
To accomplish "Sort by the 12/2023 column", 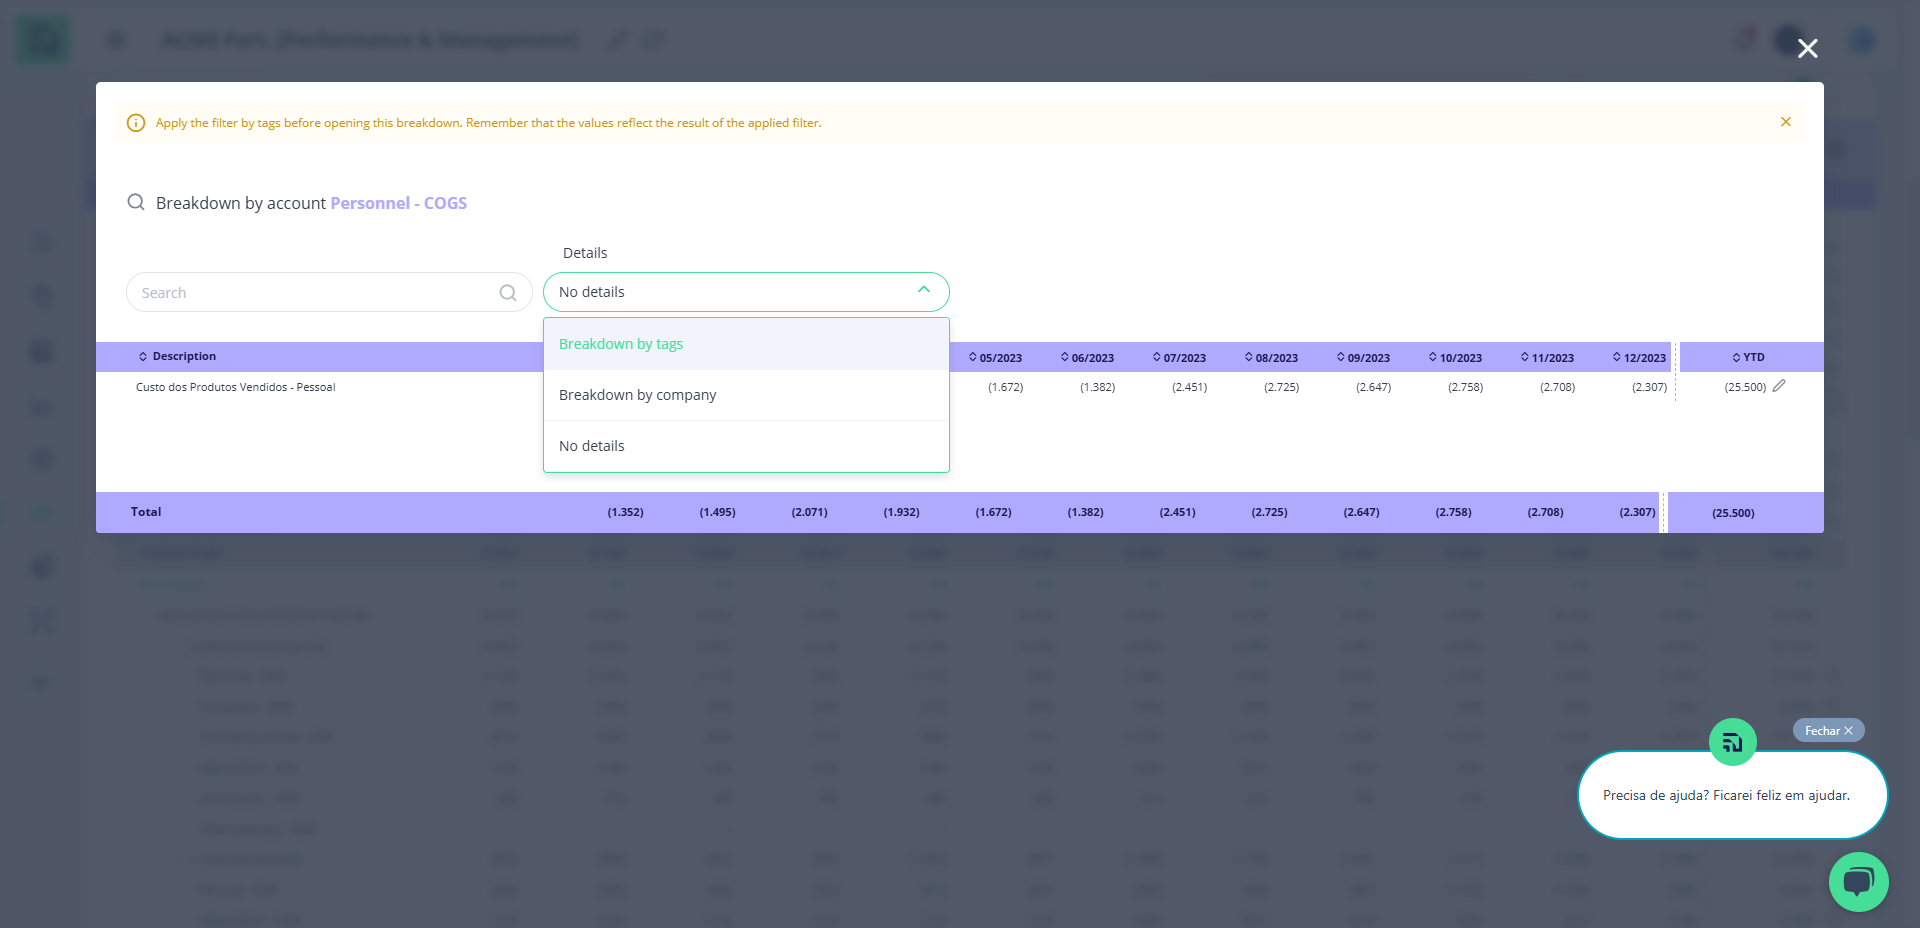I will 1640,358.
